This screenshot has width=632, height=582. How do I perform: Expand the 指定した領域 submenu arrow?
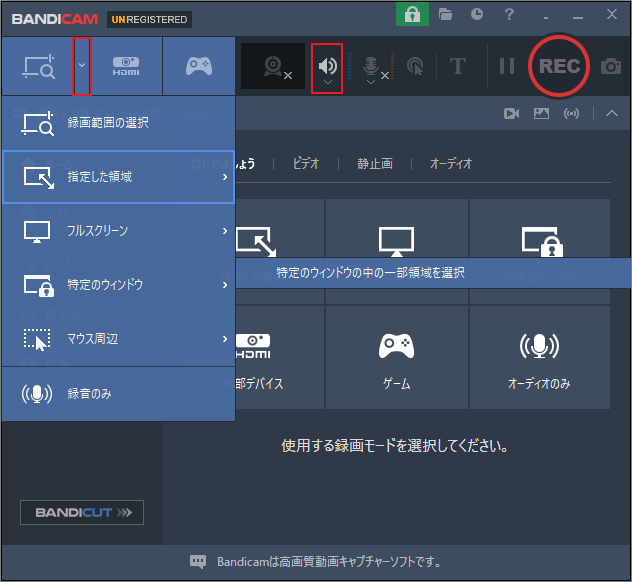(x=225, y=177)
